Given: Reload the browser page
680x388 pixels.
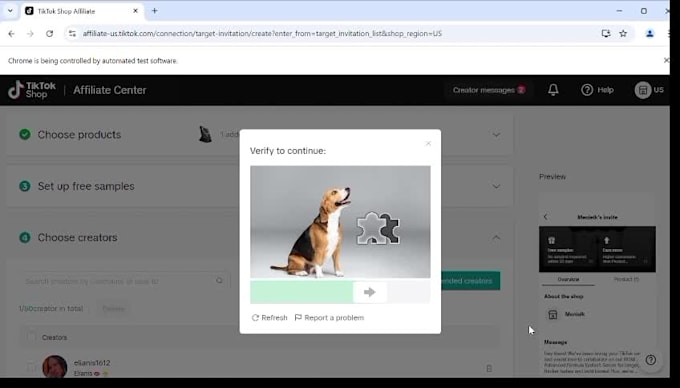Looking at the screenshot, I should point(49,33).
